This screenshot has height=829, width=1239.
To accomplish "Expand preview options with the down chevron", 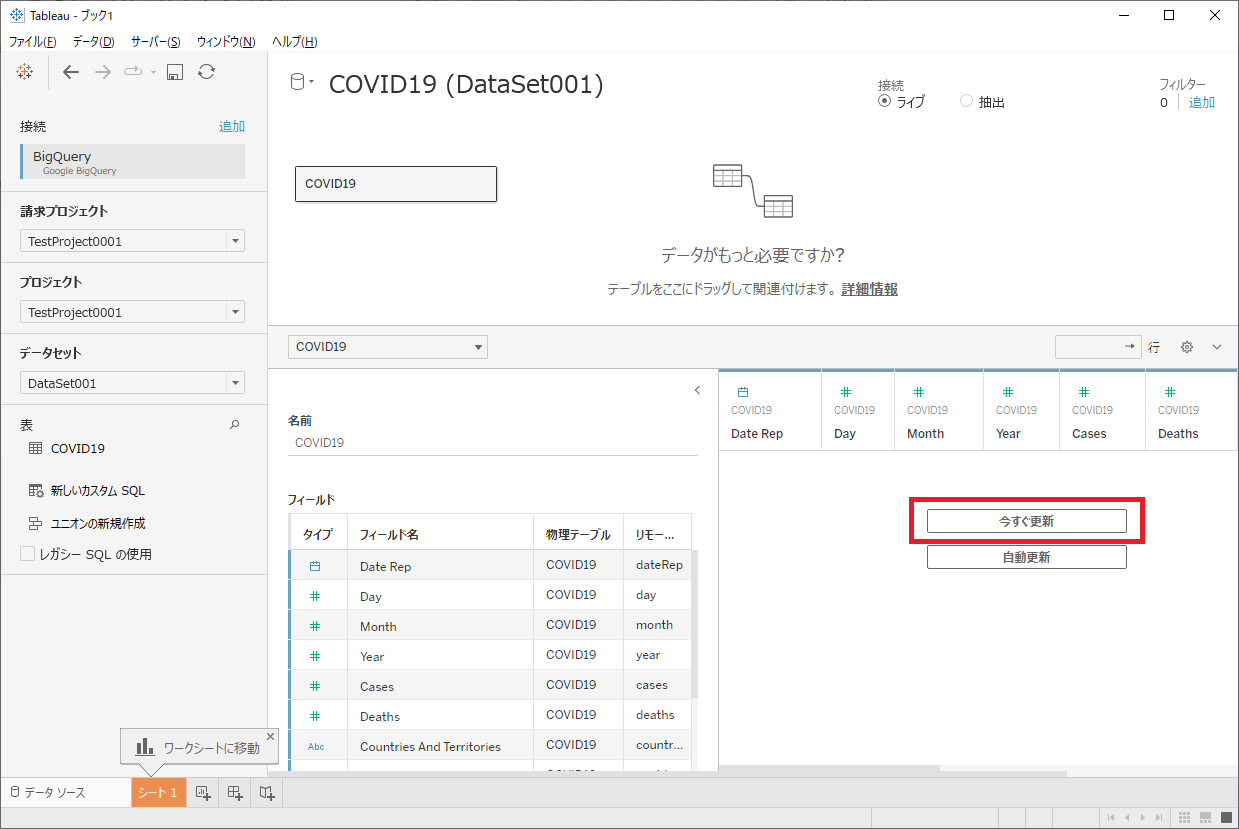I will pos(1217,347).
